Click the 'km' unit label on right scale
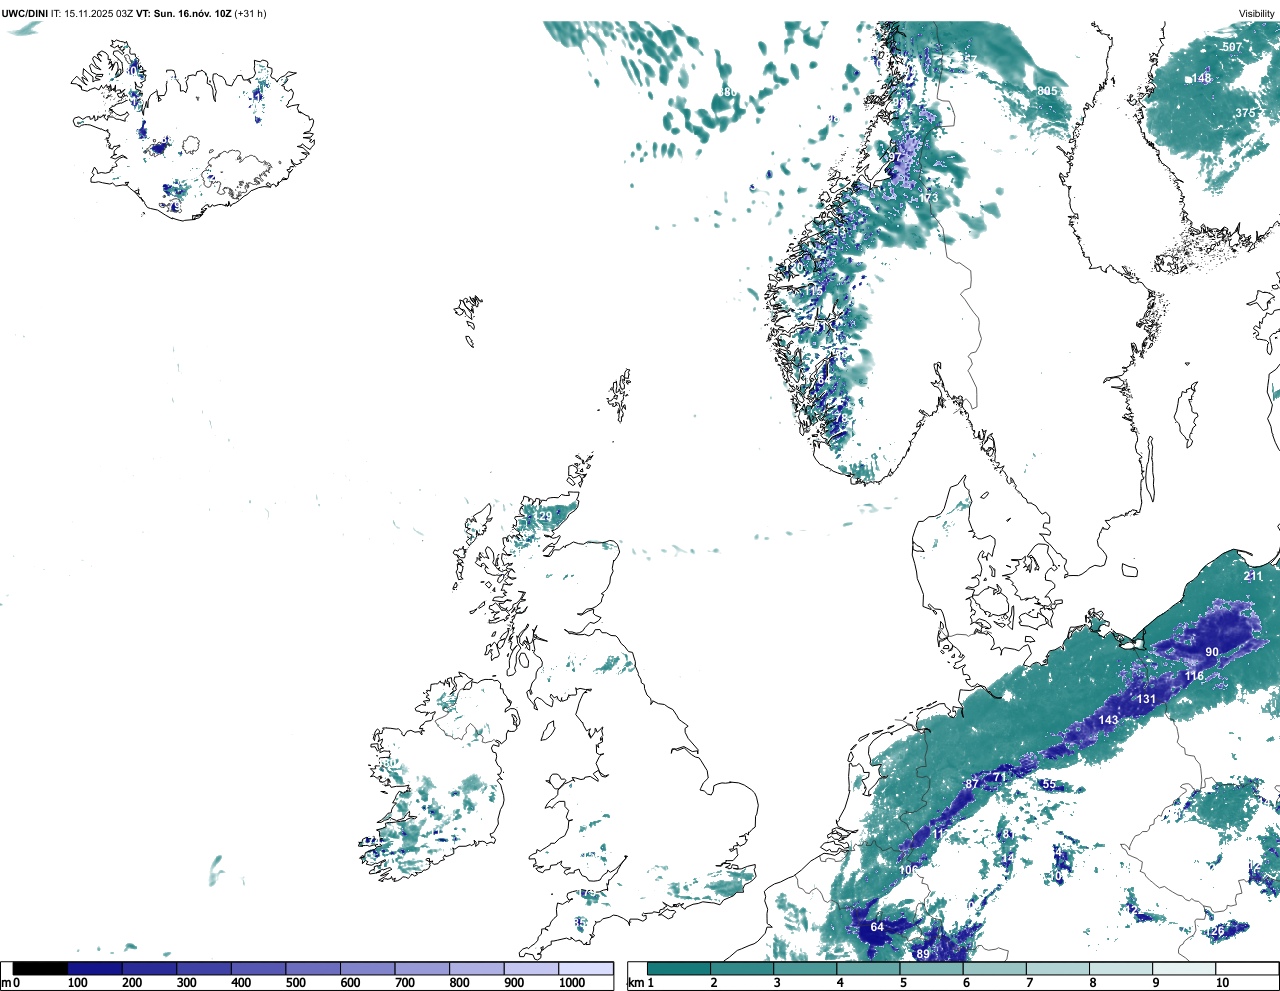1280x991 pixels. click(635, 983)
